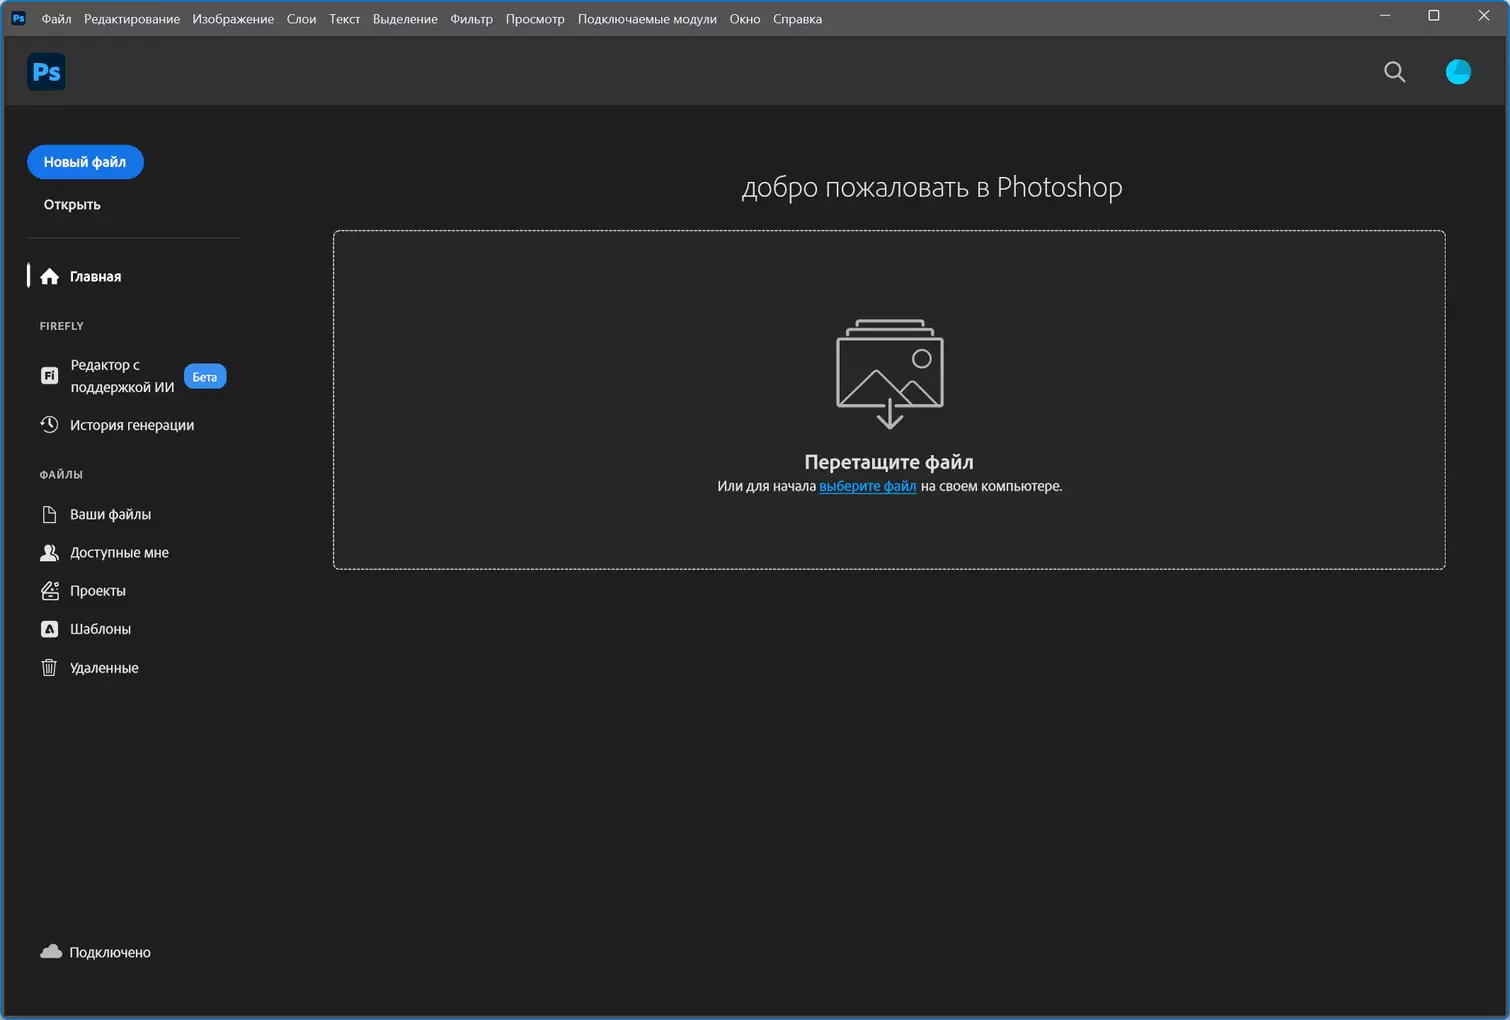Open the Выделение menu
Screen dimensions: 1510x1020
[405, 19]
